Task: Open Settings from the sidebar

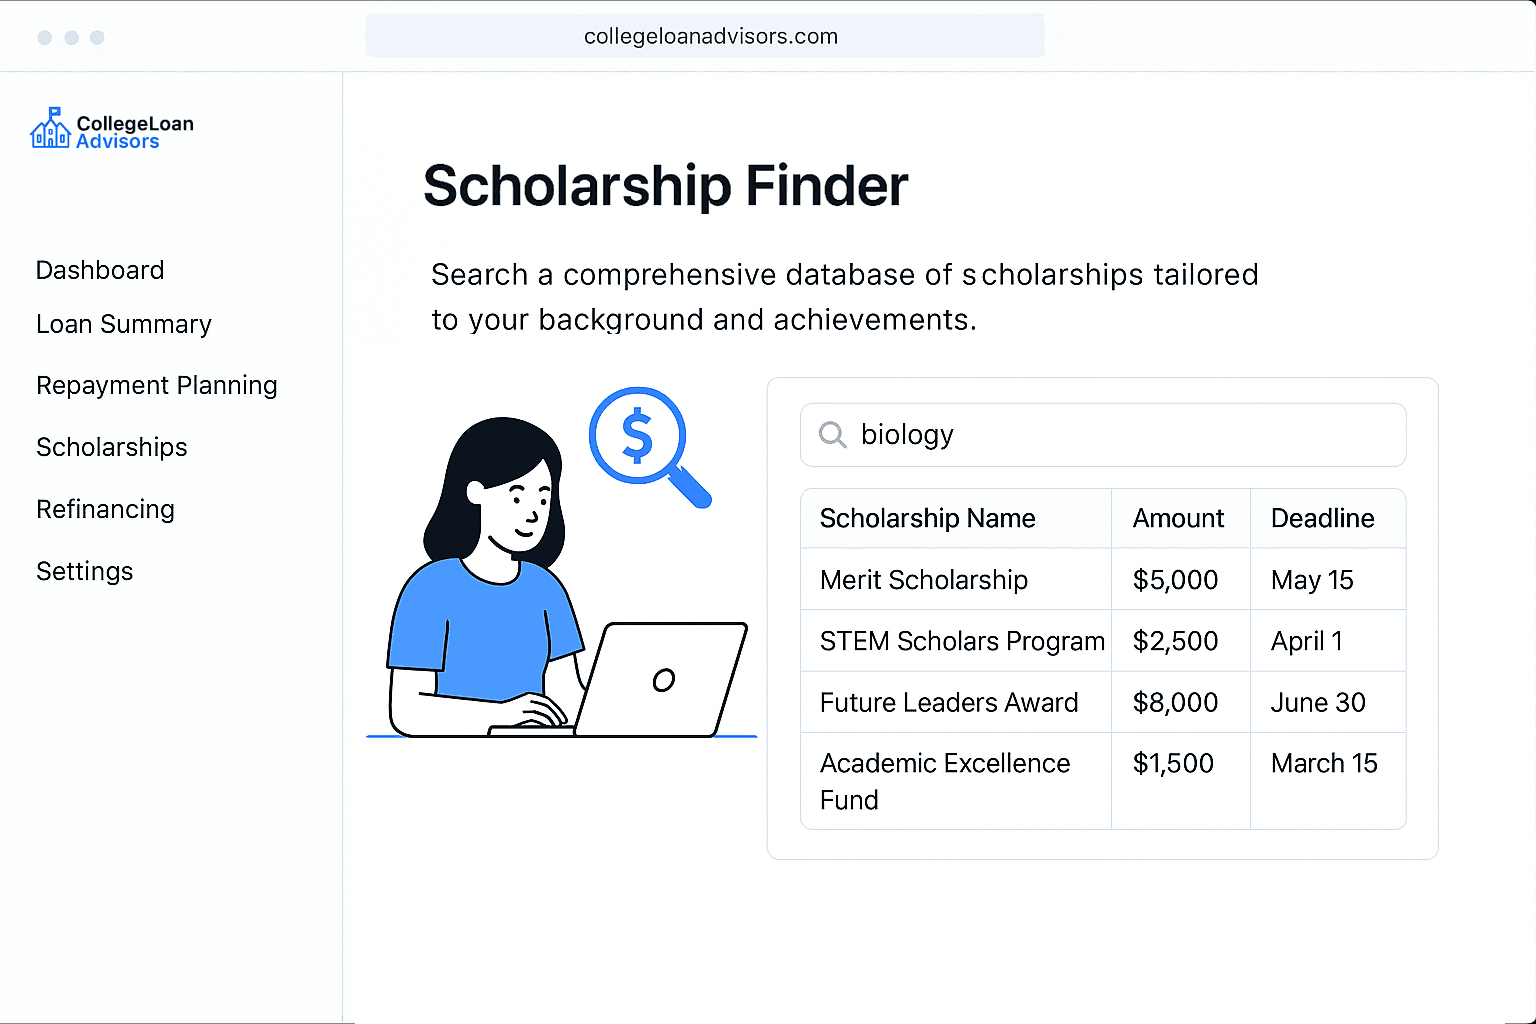Action: click(85, 571)
